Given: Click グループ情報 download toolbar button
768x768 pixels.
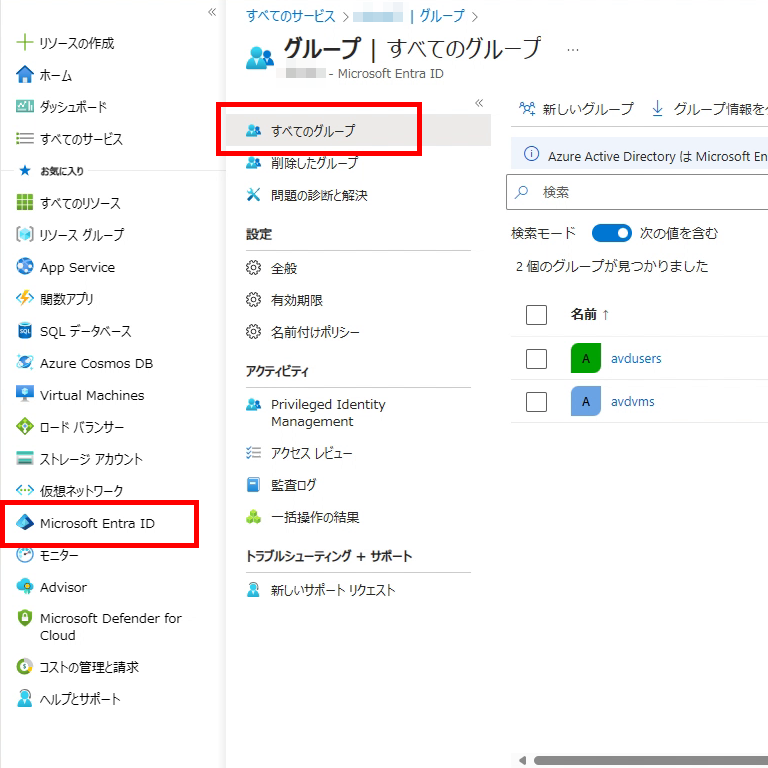Looking at the screenshot, I should tap(709, 109).
